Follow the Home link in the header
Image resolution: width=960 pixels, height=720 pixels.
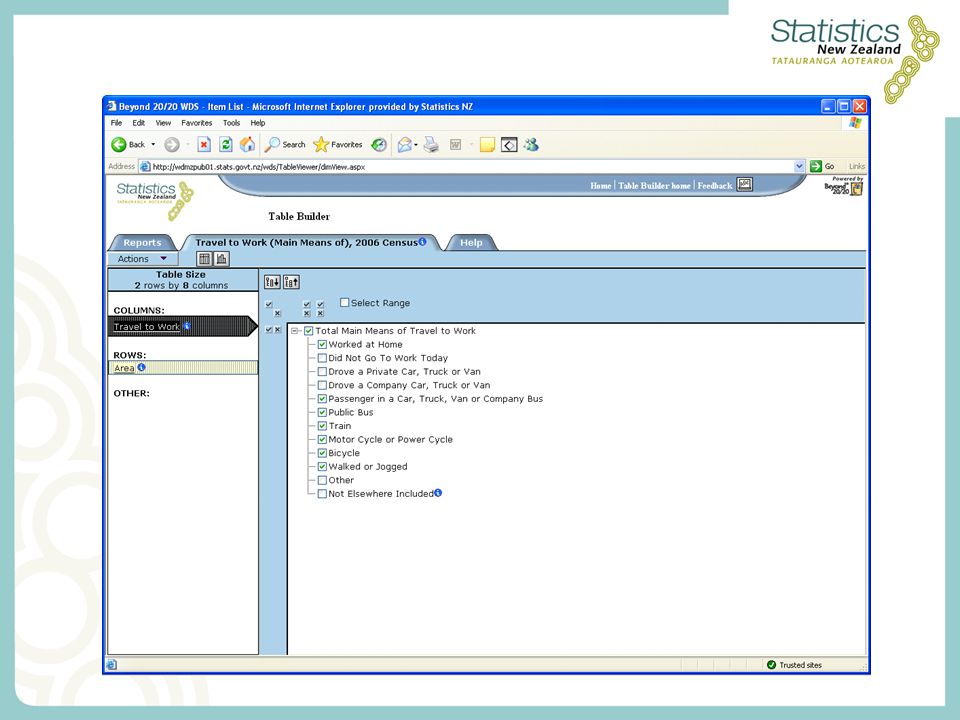(601, 186)
